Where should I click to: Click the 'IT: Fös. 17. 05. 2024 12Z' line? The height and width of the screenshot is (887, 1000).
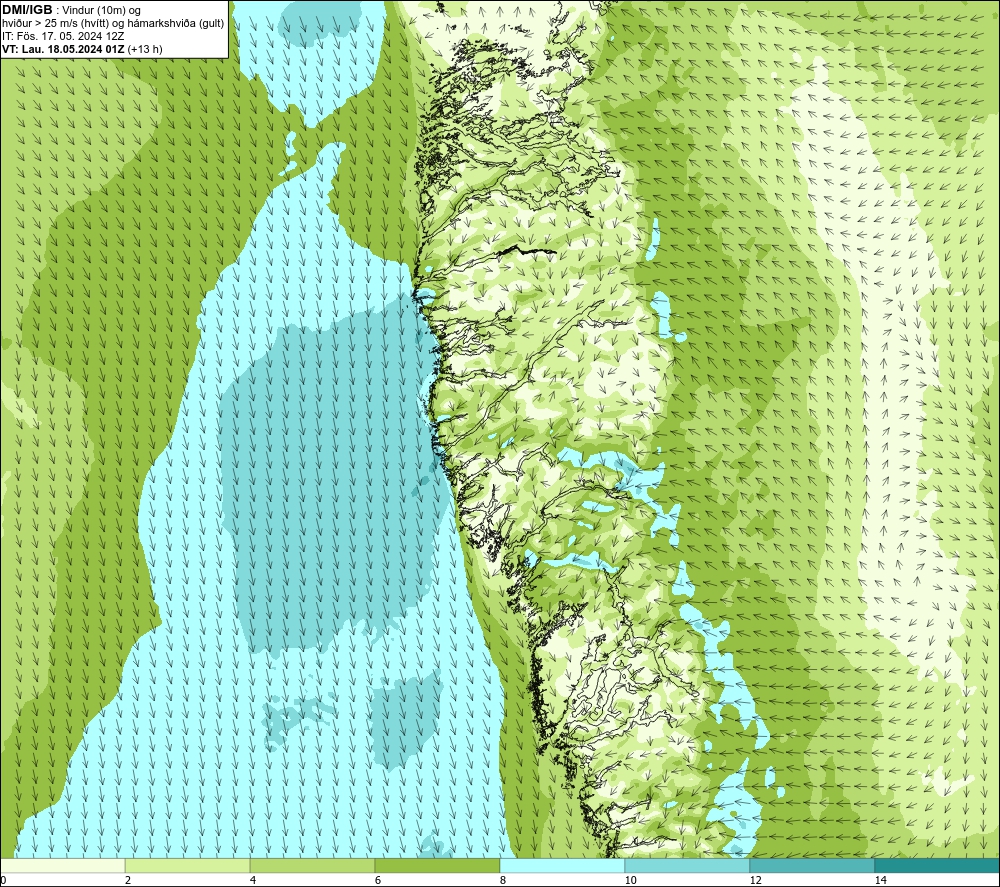pyautogui.click(x=63, y=36)
